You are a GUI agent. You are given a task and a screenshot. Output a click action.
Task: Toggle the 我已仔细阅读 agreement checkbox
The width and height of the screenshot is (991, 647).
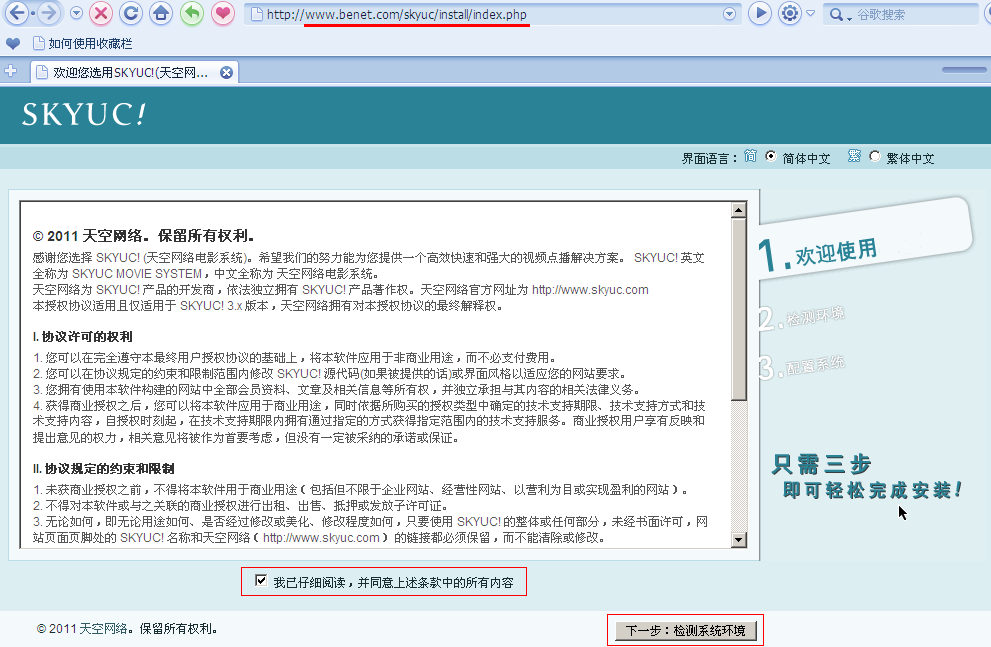[x=261, y=580]
